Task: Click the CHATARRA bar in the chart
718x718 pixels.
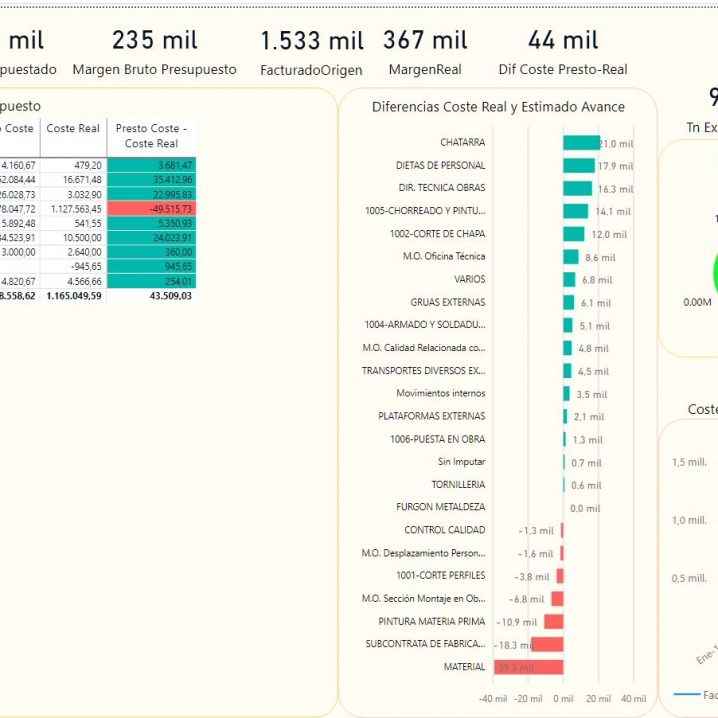Action: coord(580,143)
